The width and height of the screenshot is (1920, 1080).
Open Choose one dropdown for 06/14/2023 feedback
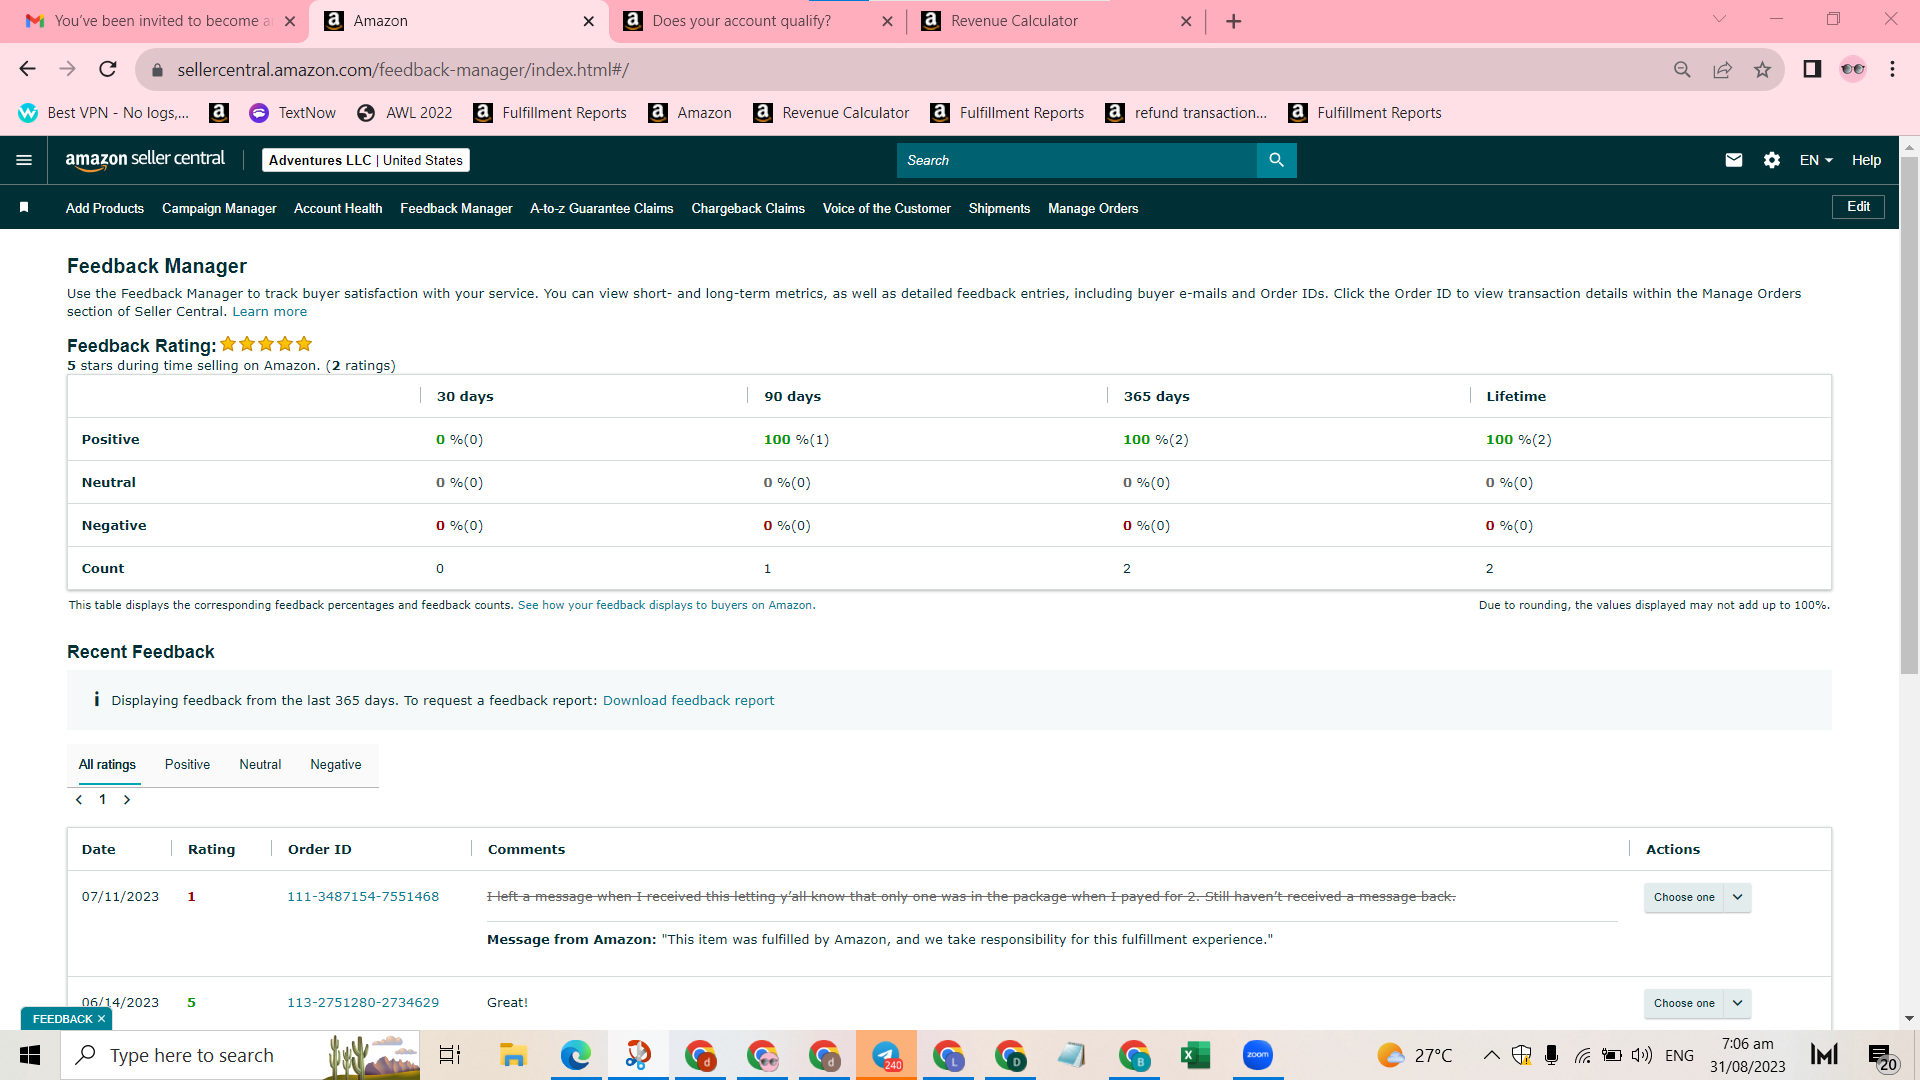(1697, 1003)
